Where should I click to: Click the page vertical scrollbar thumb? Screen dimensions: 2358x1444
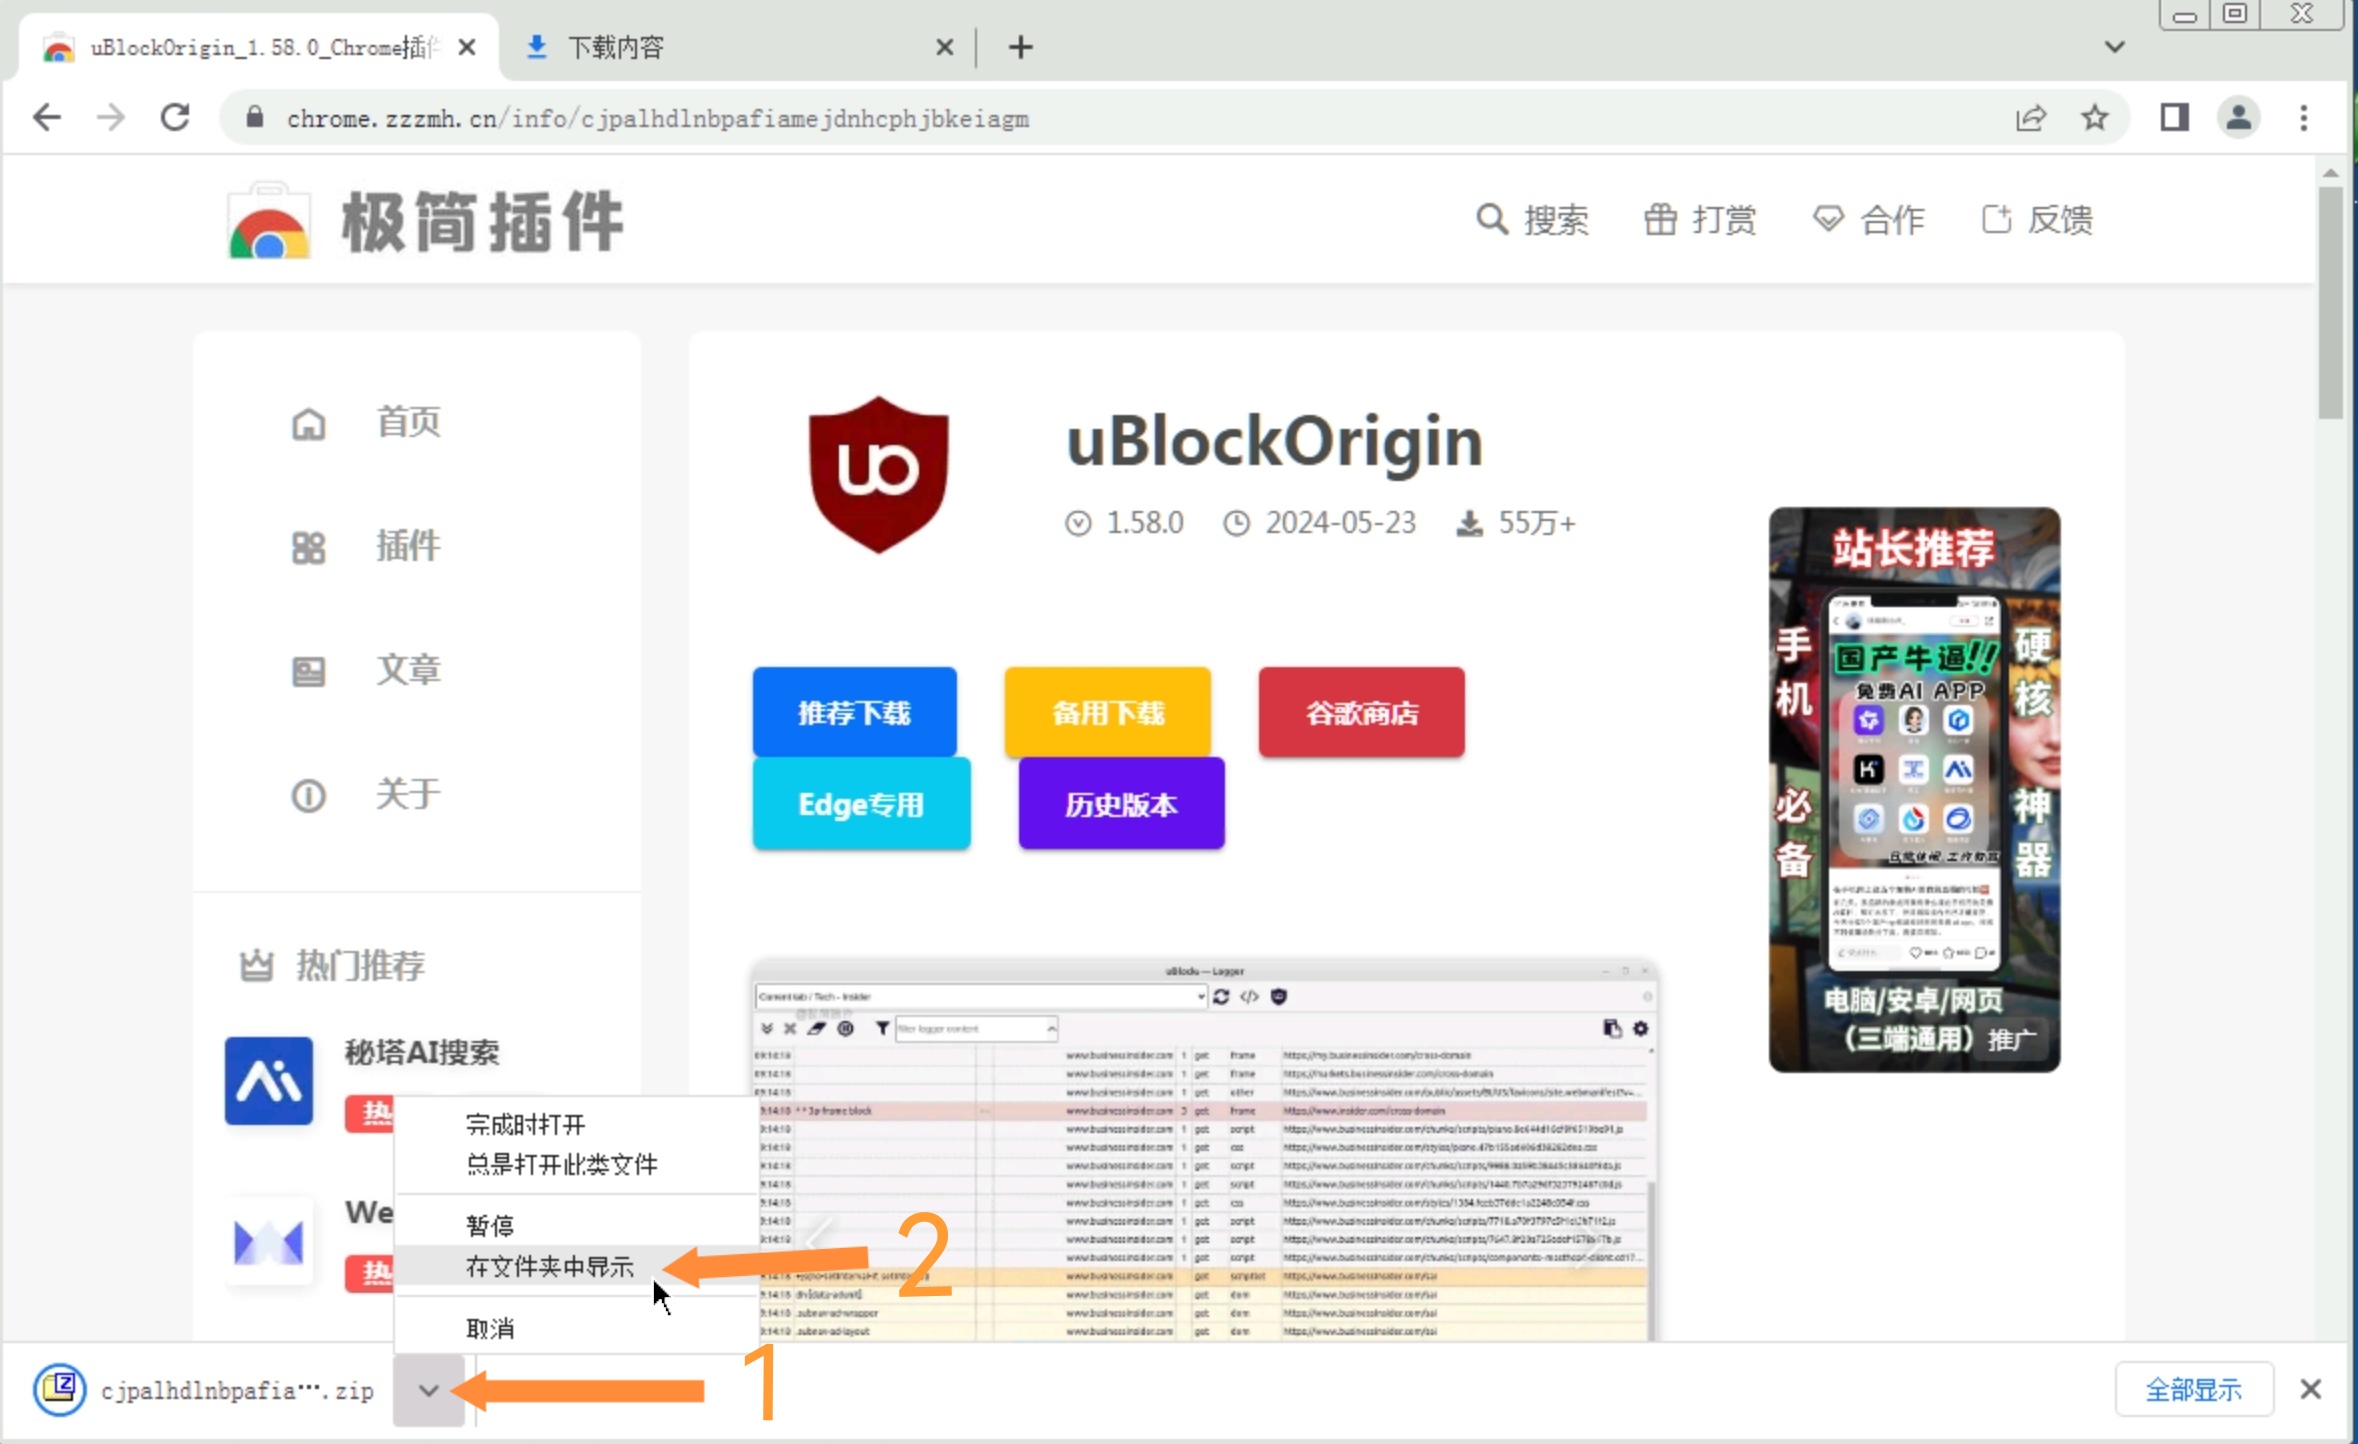[x=2330, y=300]
